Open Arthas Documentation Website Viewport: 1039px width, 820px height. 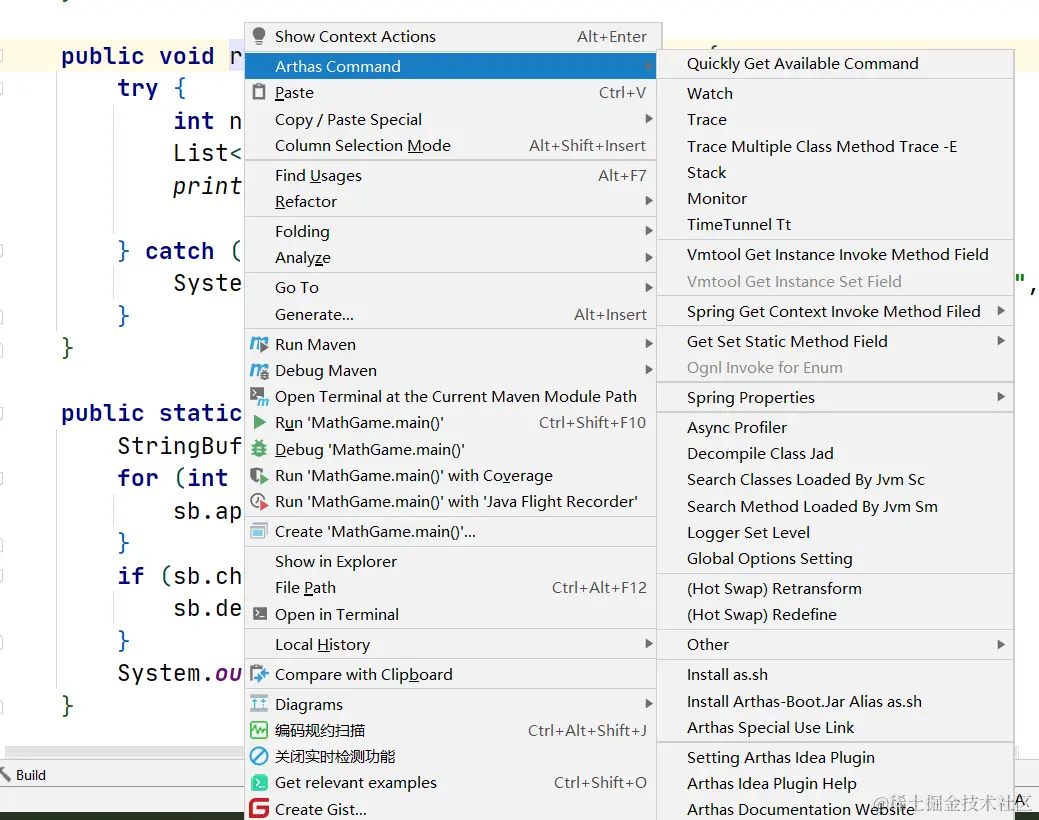tap(836, 809)
